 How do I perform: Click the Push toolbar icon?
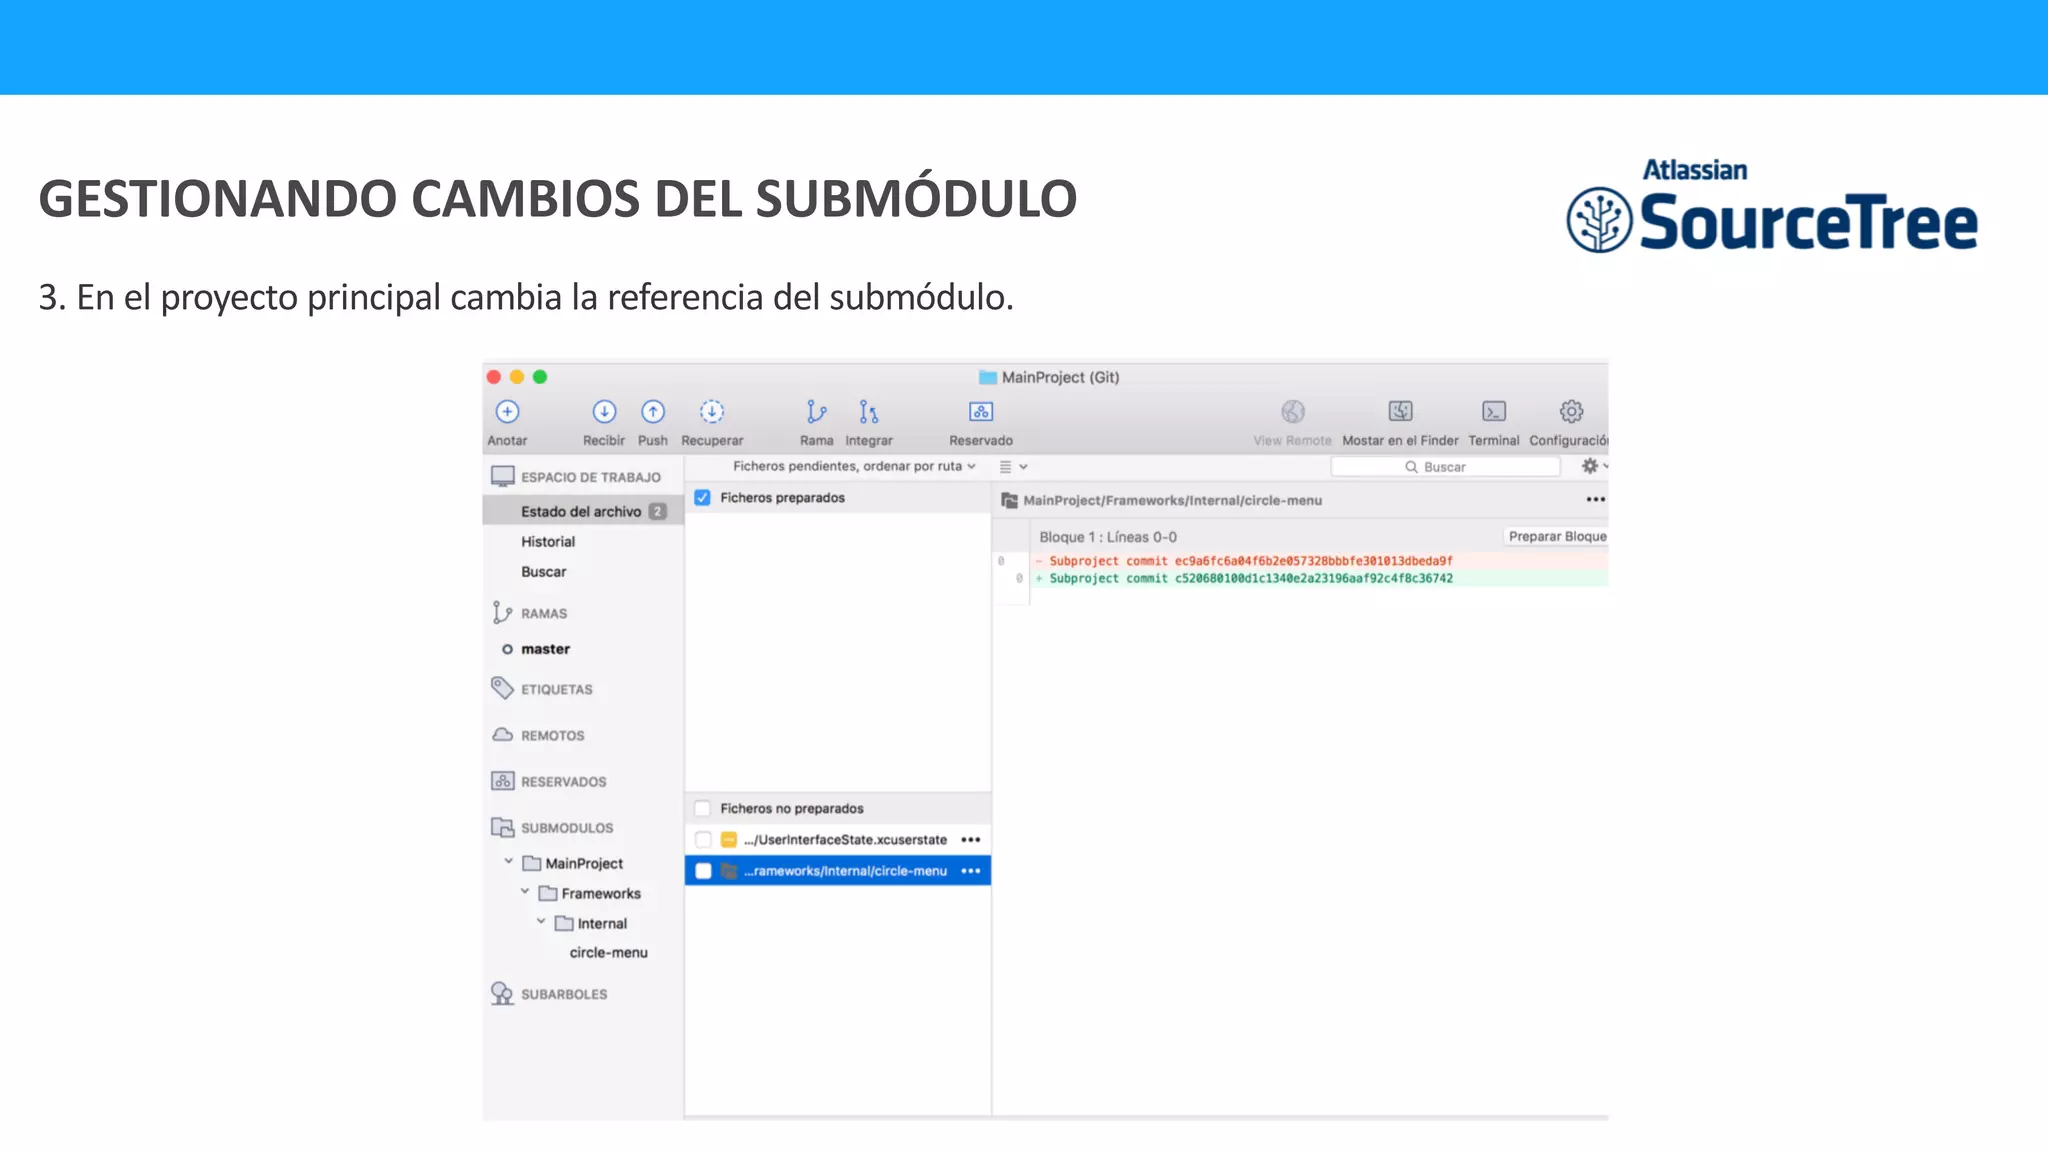pos(653,412)
